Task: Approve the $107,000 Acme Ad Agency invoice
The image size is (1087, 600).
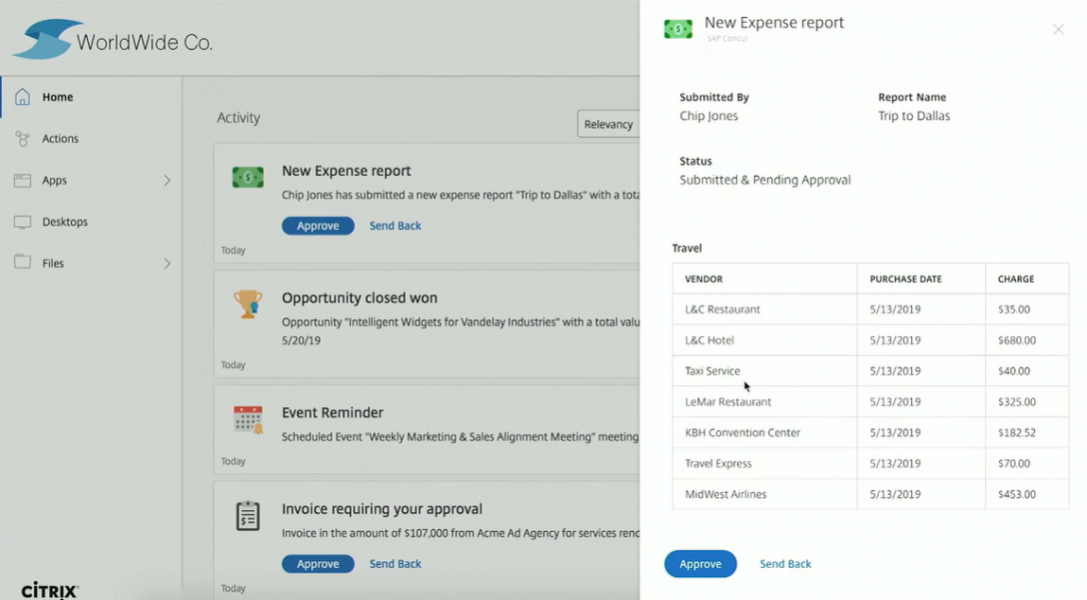Action: pyautogui.click(x=318, y=563)
